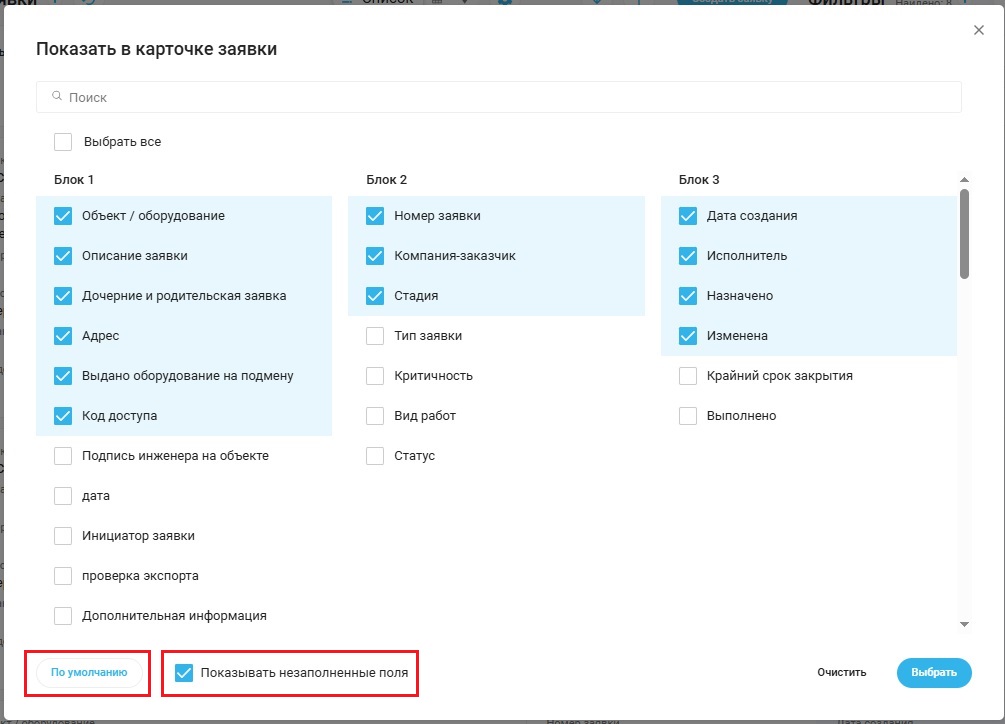1005x724 pixels.
Task: Close the dialog with the X icon
Action: click(x=979, y=31)
